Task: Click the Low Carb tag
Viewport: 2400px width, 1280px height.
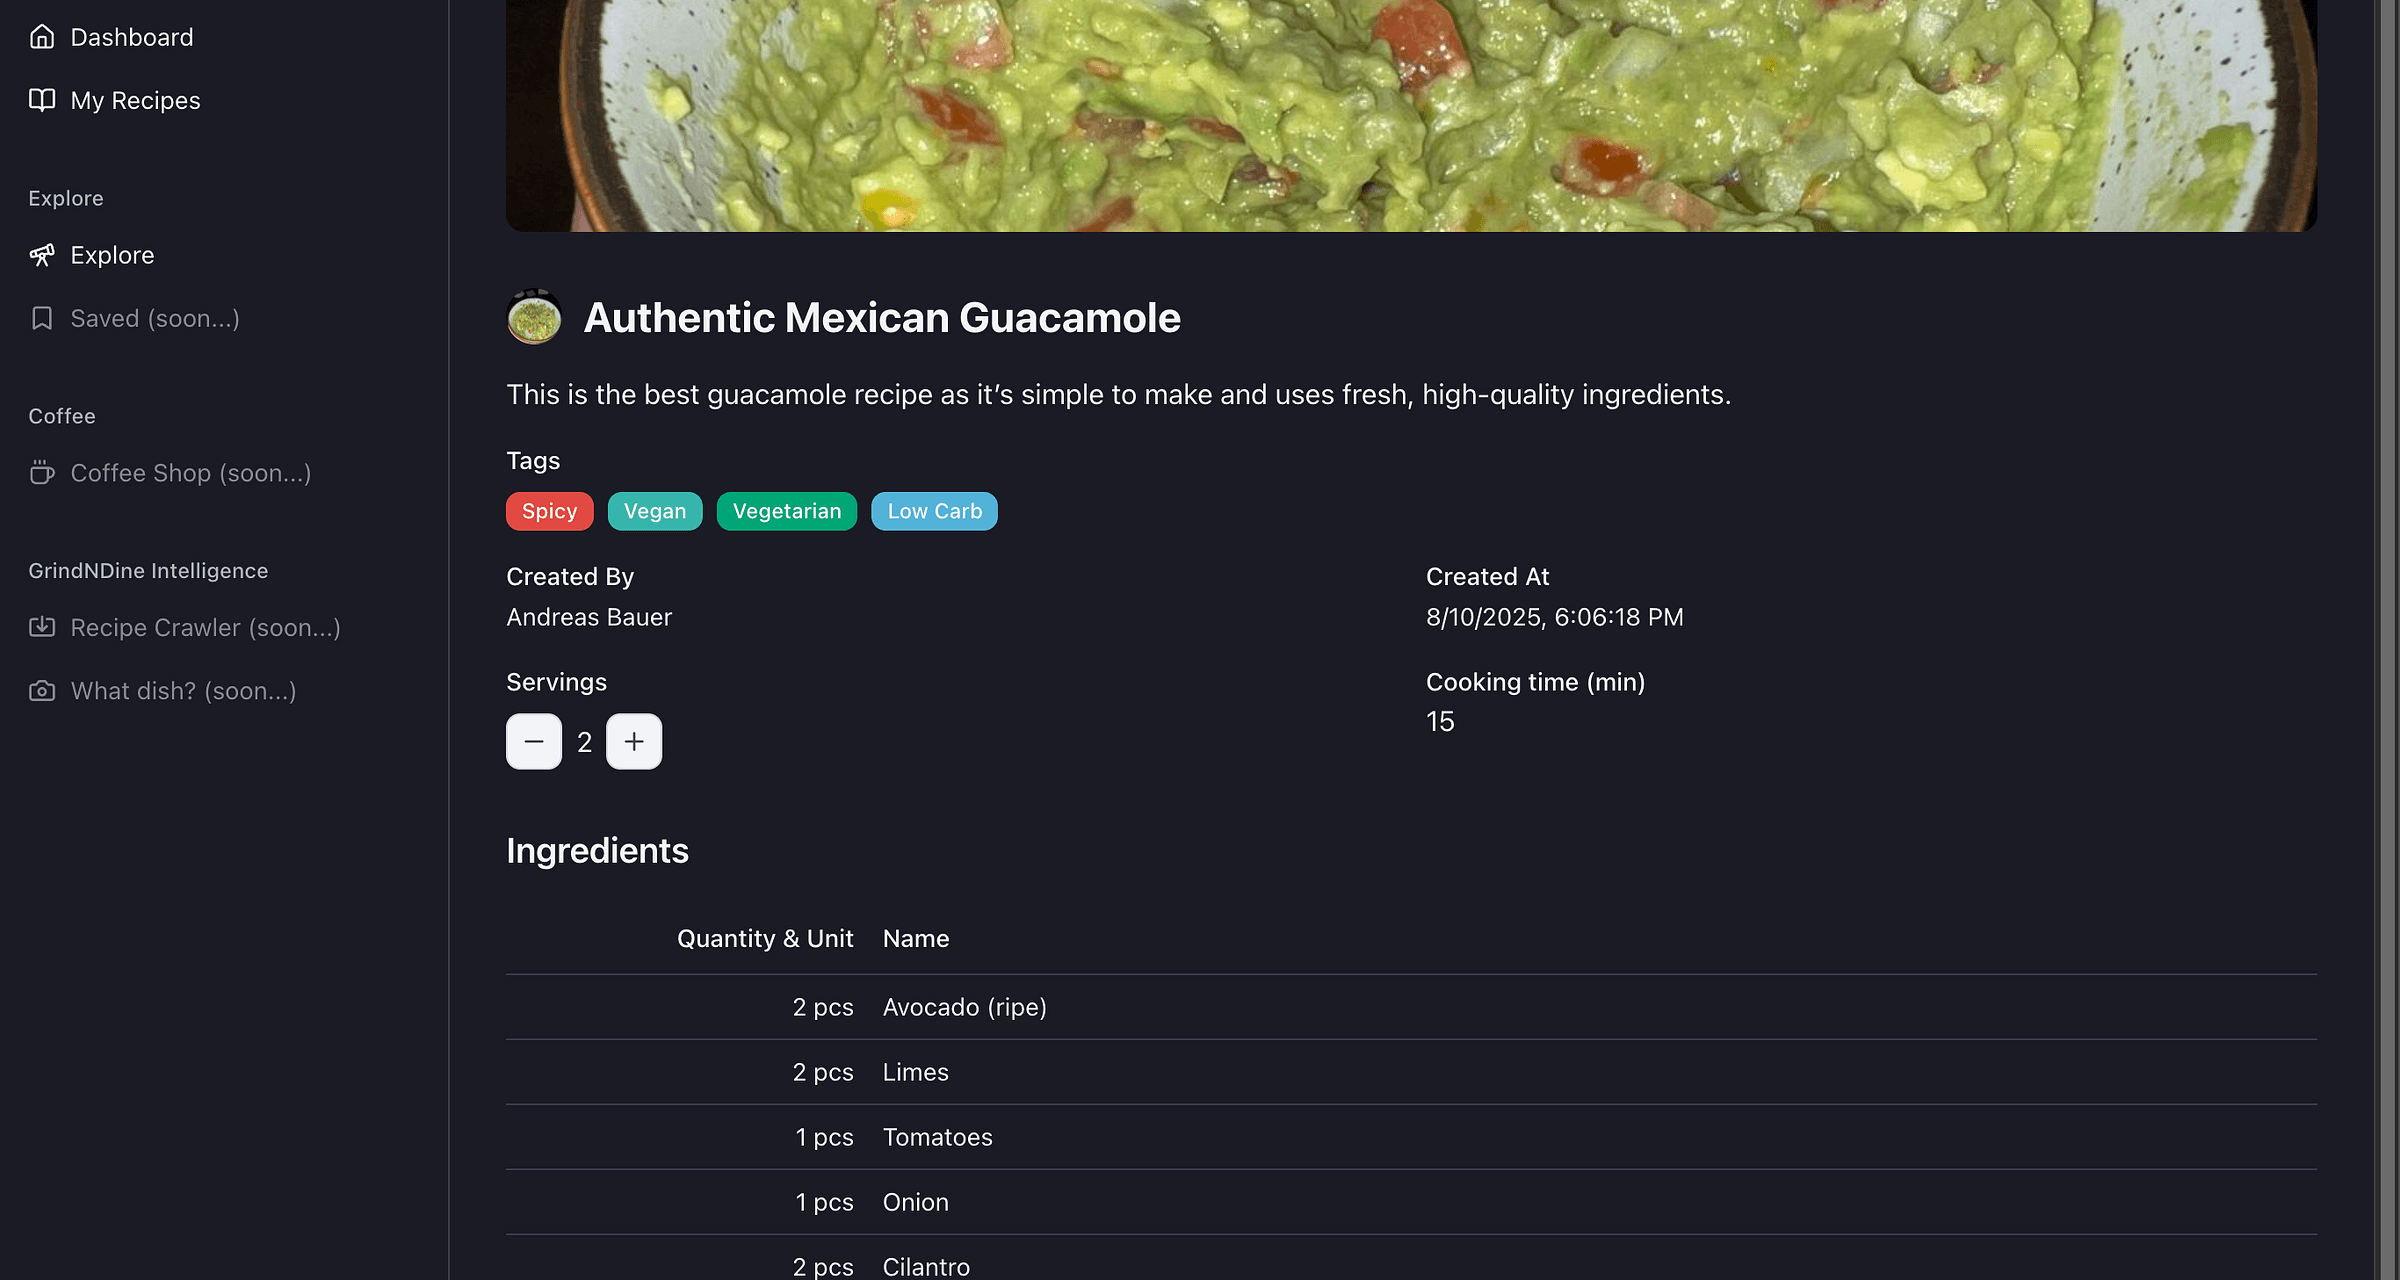Action: 934,511
